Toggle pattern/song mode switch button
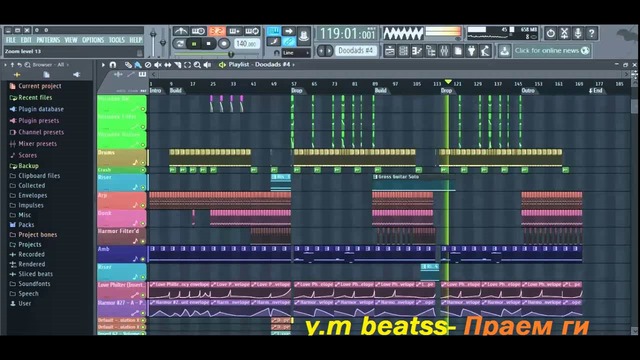 click(179, 44)
